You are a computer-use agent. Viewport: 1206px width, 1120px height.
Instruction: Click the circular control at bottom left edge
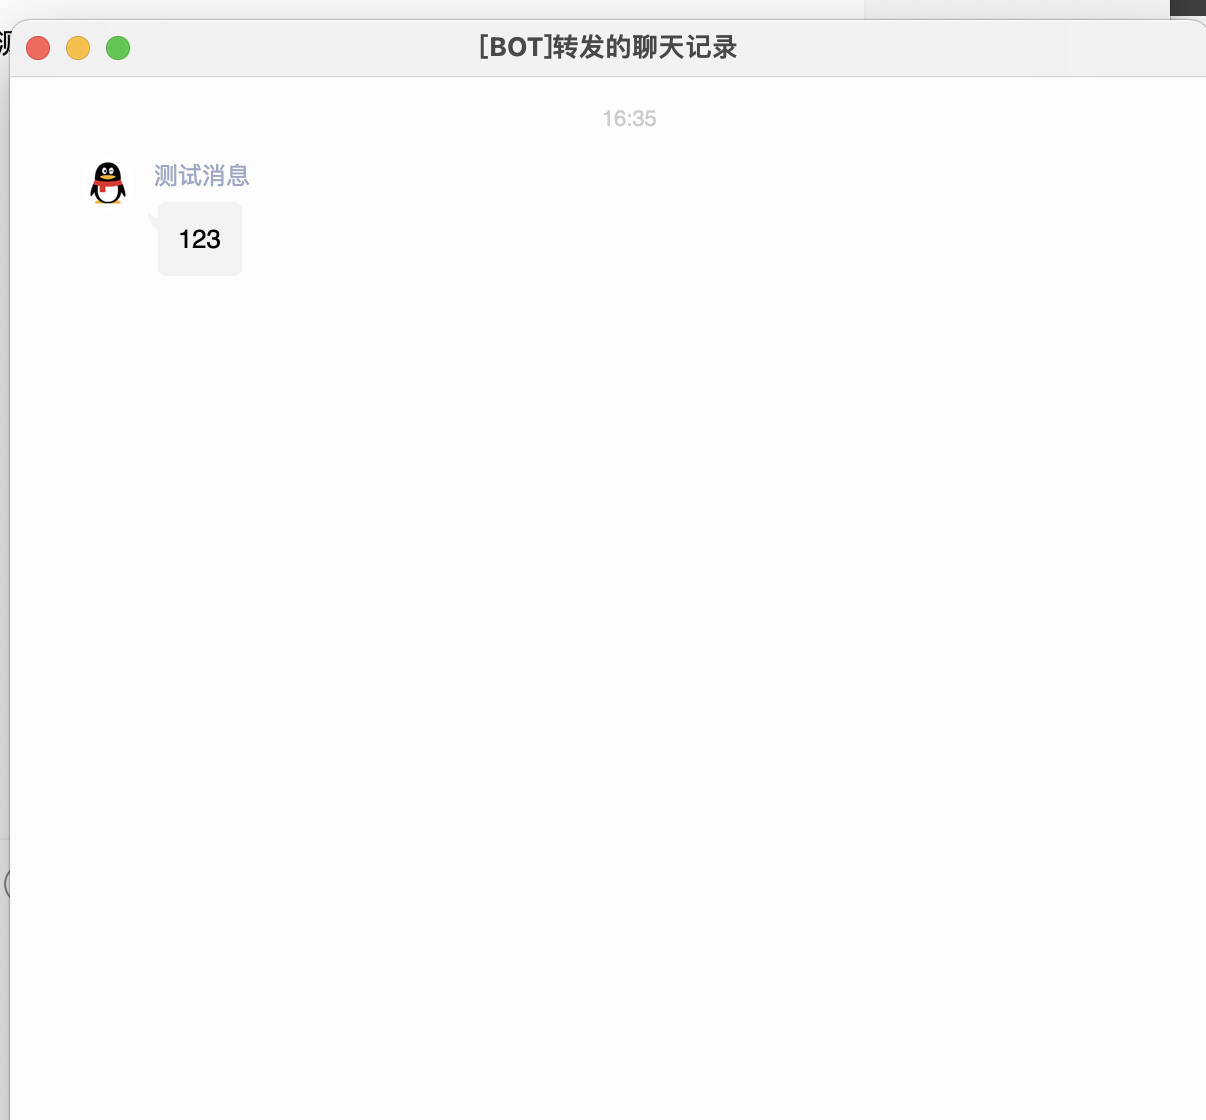[6, 884]
